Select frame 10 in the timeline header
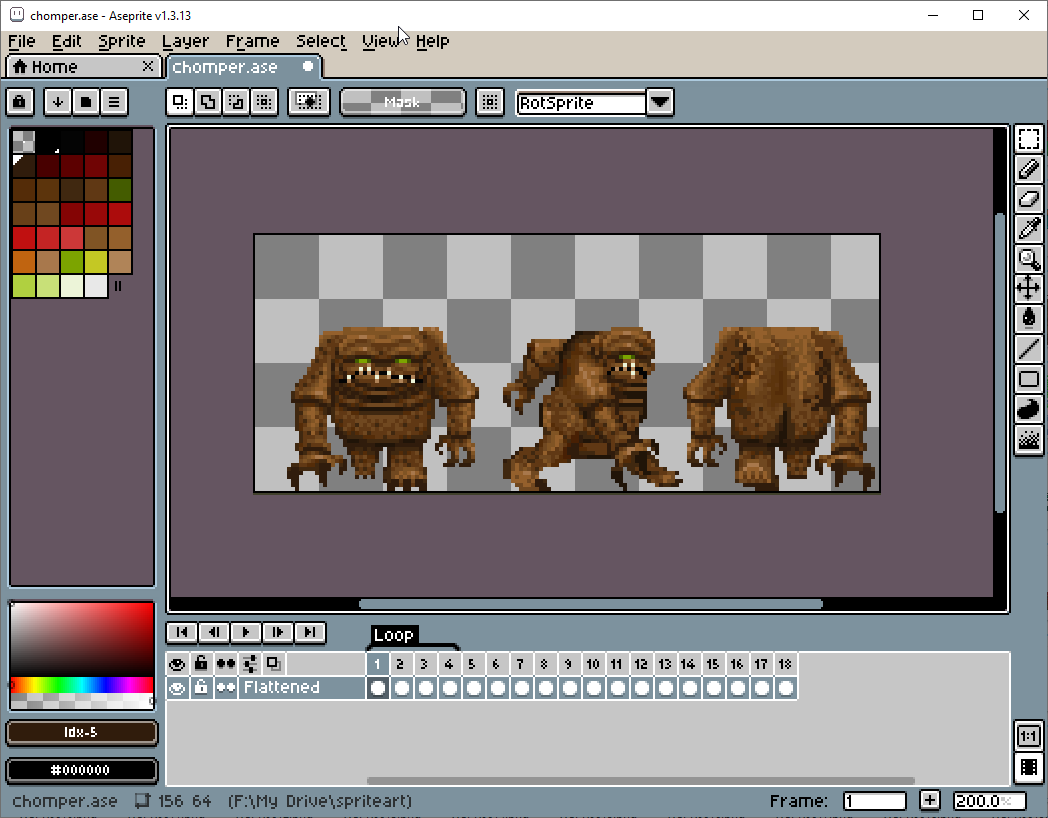Screen dimensions: 1048x818 593,664
